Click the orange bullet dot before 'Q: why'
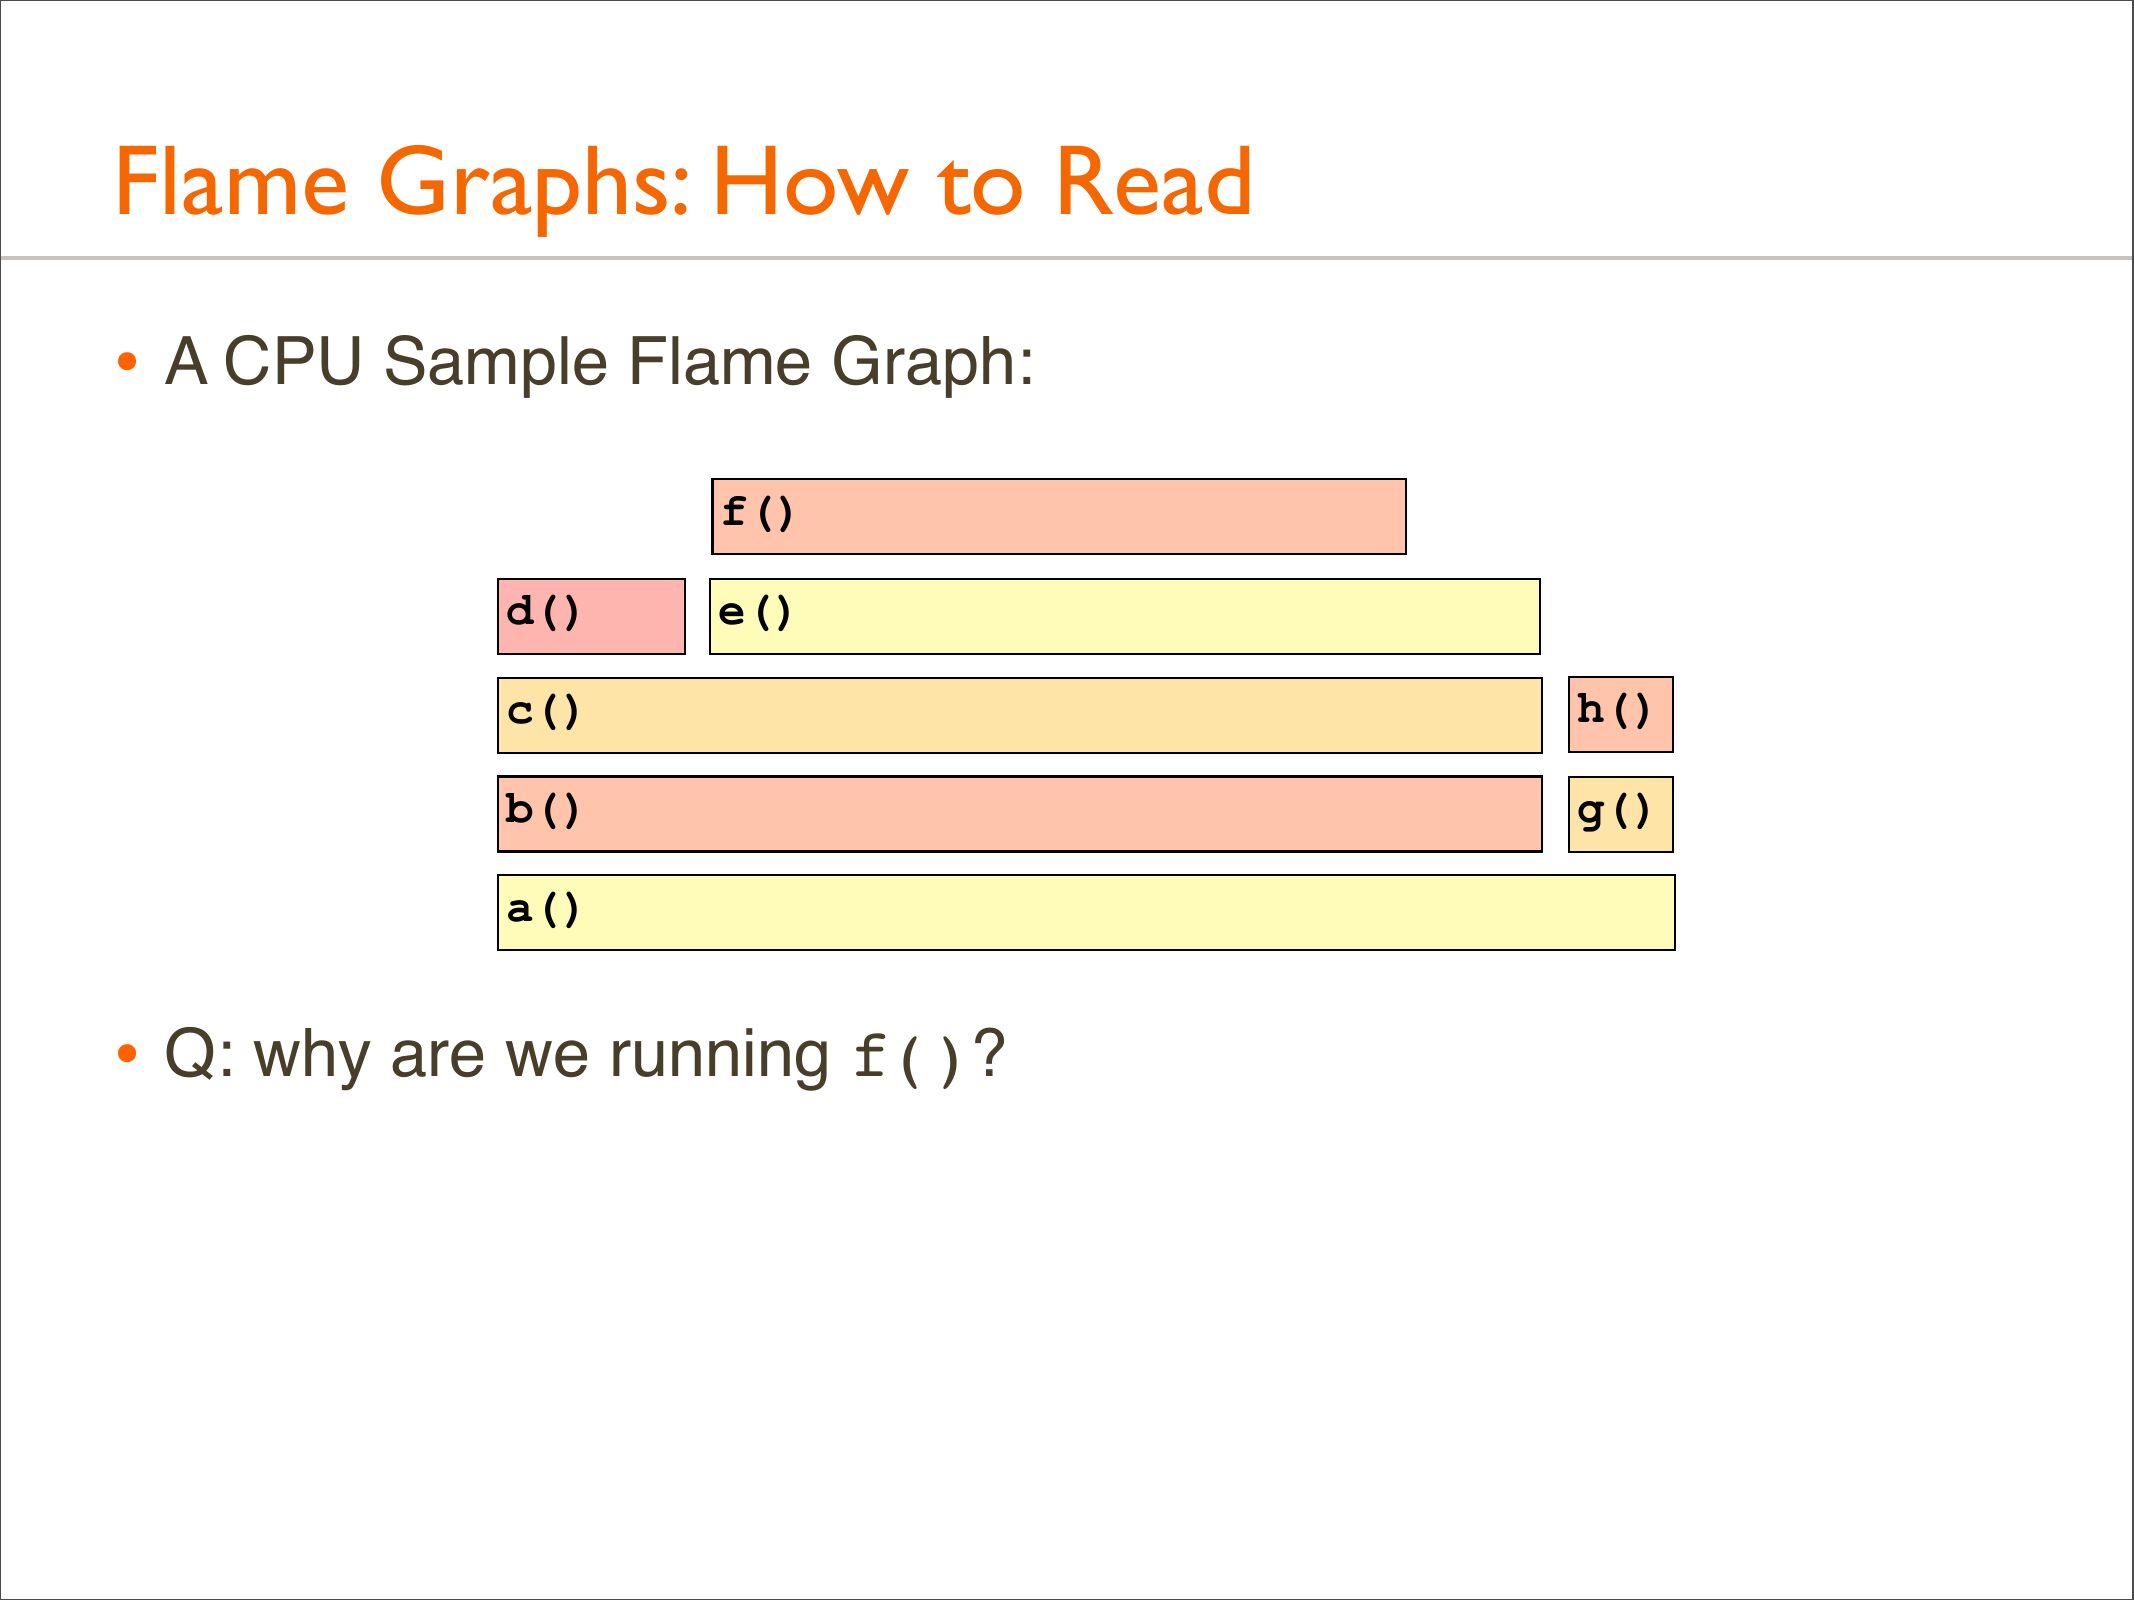This screenshot has height=1600, width=2134. [126, 1054]
